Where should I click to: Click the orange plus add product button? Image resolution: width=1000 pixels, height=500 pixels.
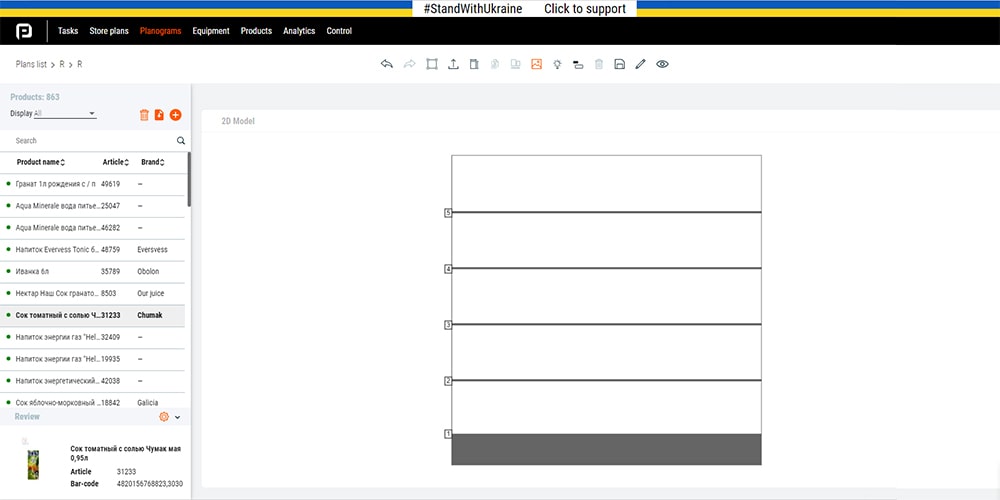pyautogui.click(x=176, y=115)
